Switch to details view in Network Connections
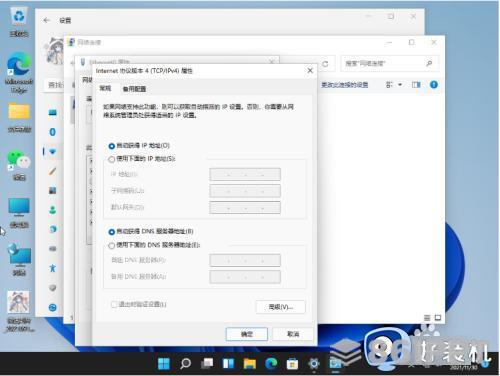The image size is (500, 376). pos(427,318)
